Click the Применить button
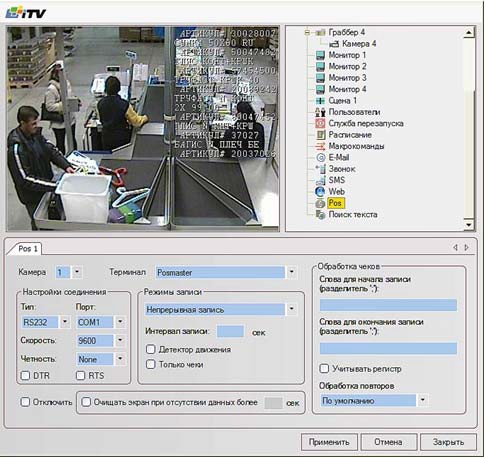 pos(329,442)
